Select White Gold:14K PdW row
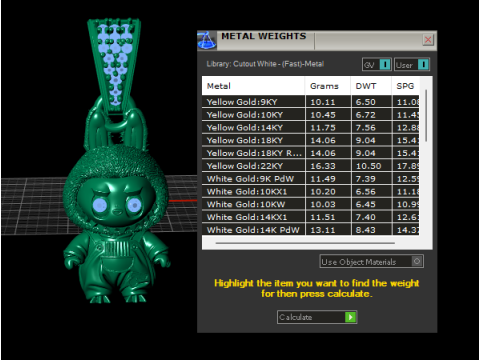 coord(311,230)
